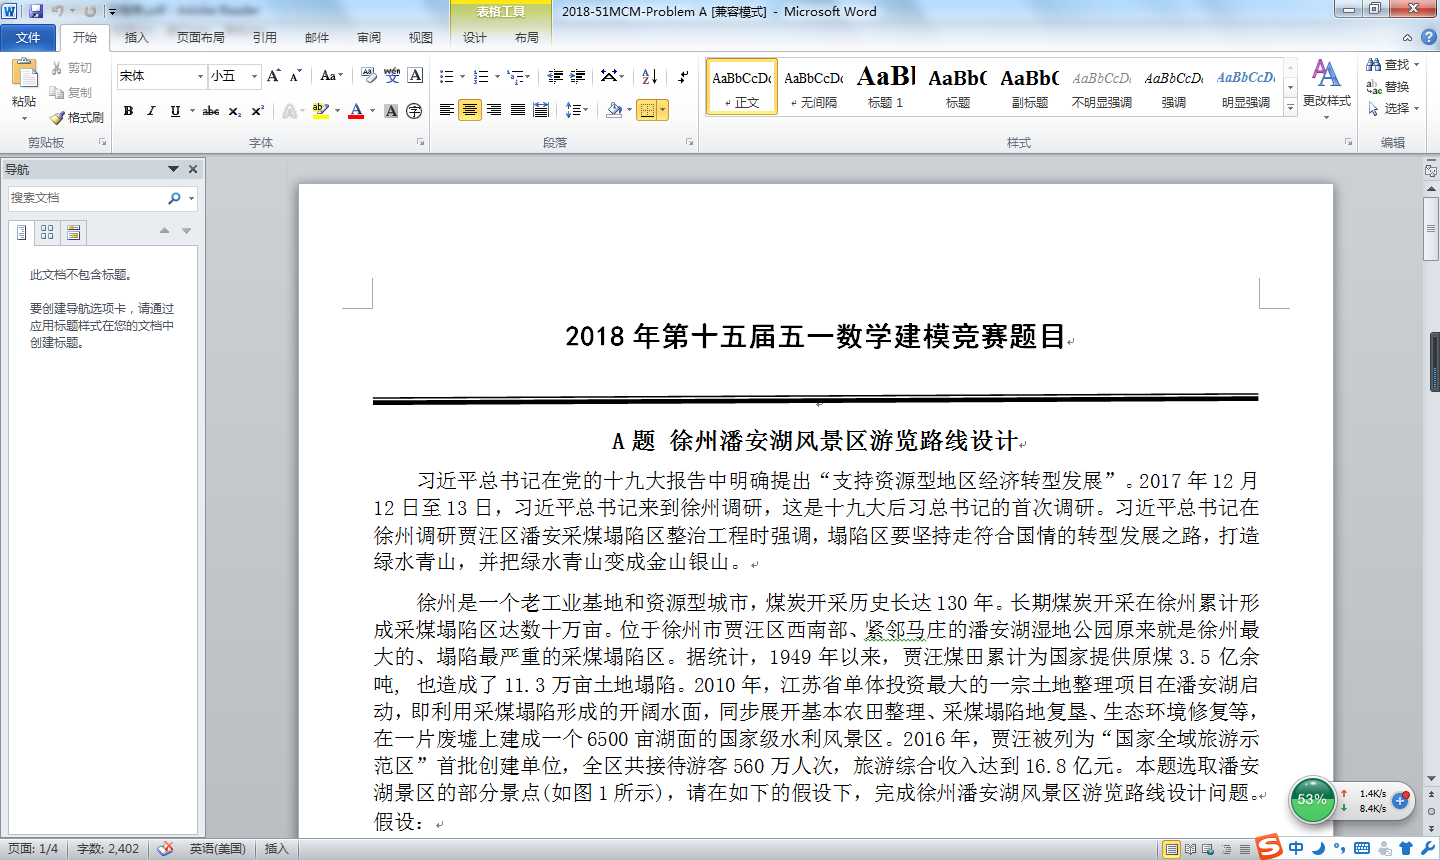Apply the Subtitle (副标题) style
This screenshot has width=1440, height=860.
tap(1030, 88)
